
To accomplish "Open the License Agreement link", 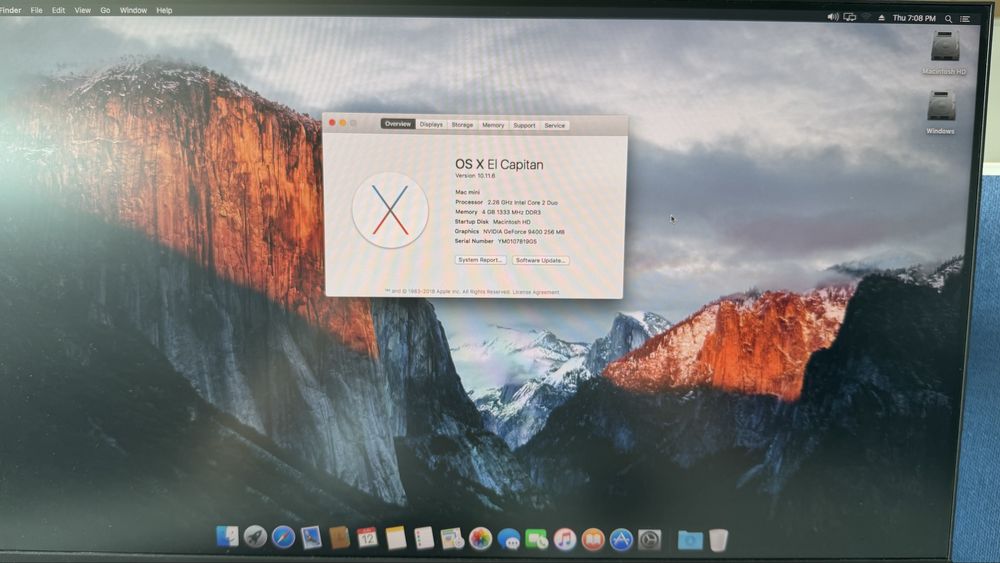I will point(536,292).
